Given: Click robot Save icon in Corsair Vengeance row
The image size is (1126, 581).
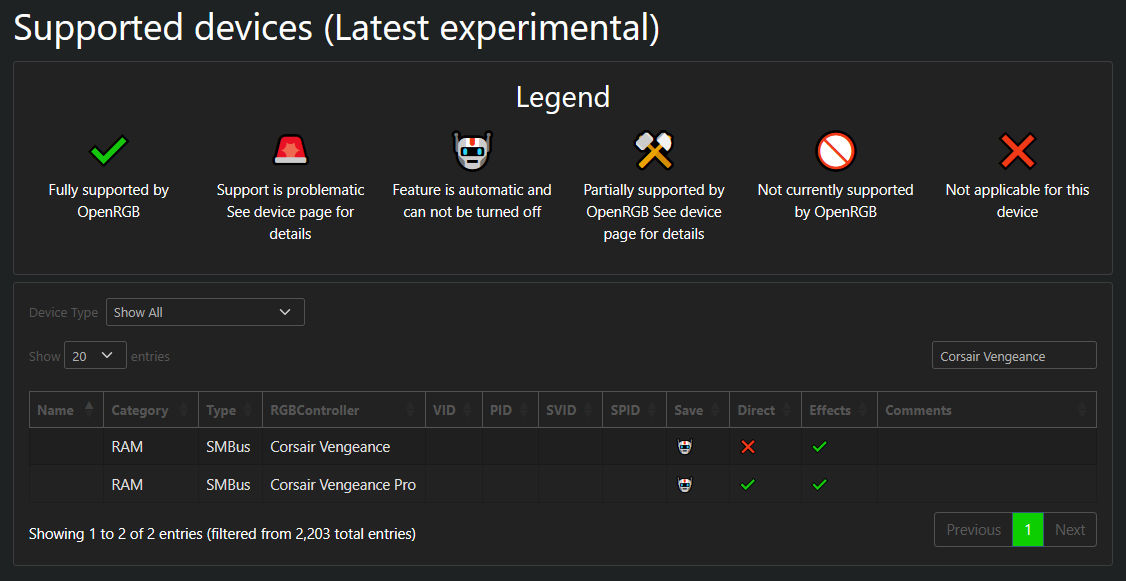Looking at the screenshot, I should (685, 447).
